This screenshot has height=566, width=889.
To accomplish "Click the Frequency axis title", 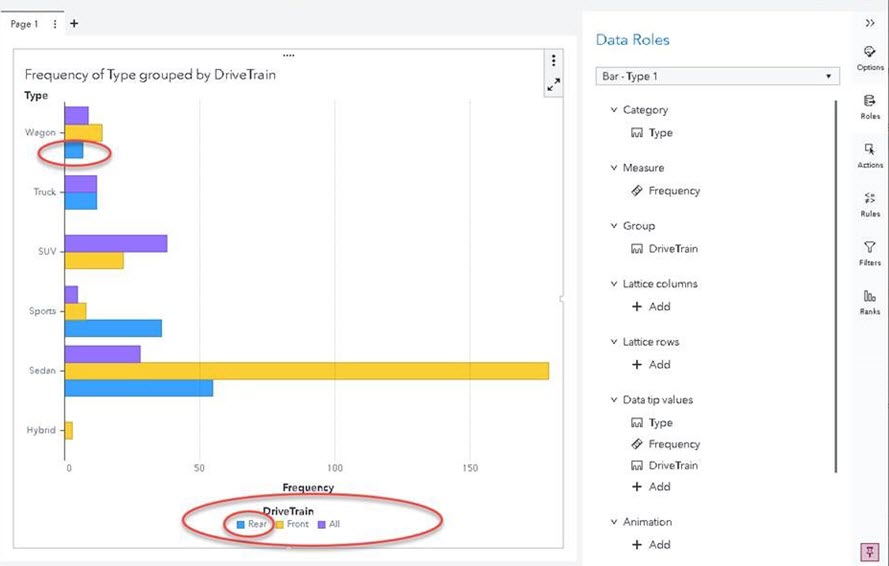I will click(308, 488).
